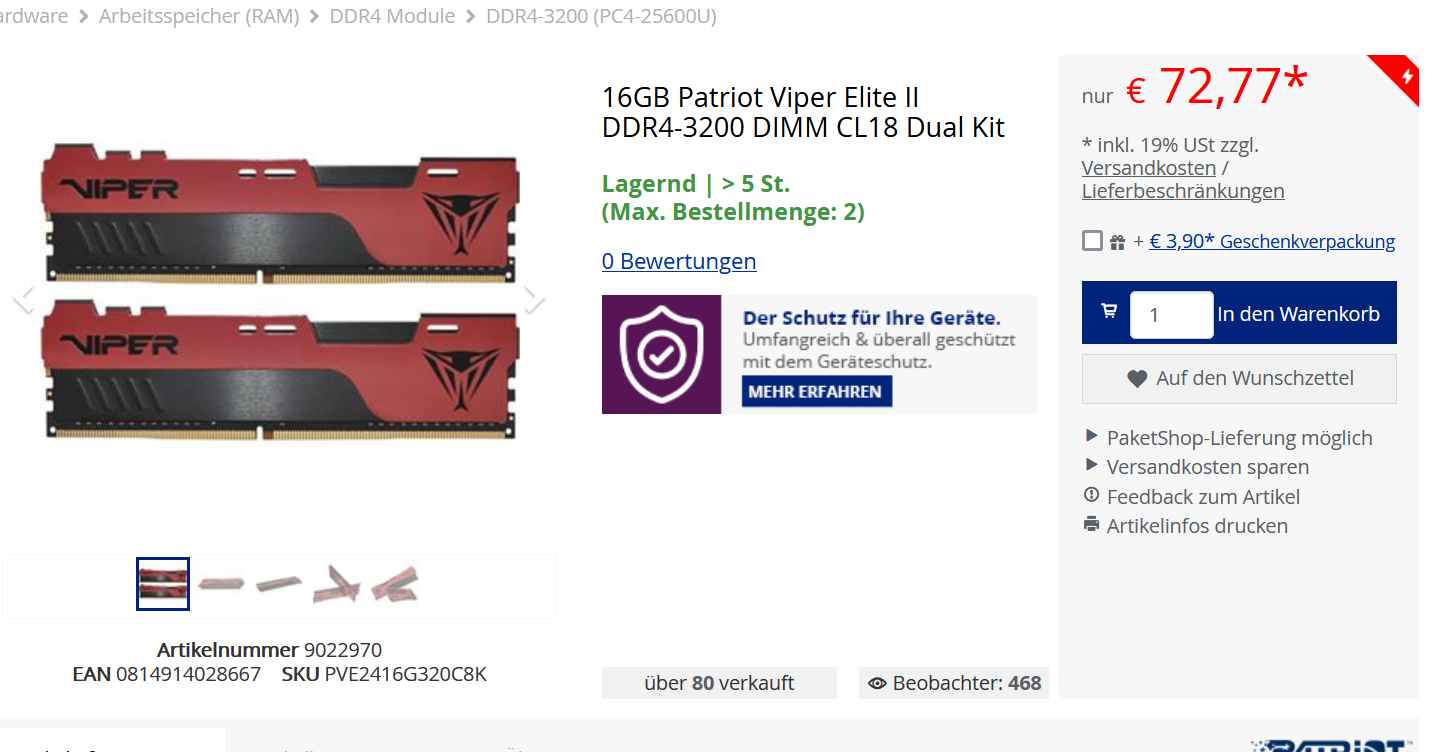Screen dimensions: 1432x752
Task: Click the shield Geräteschutz icon
Action: [x=661, y=354]
